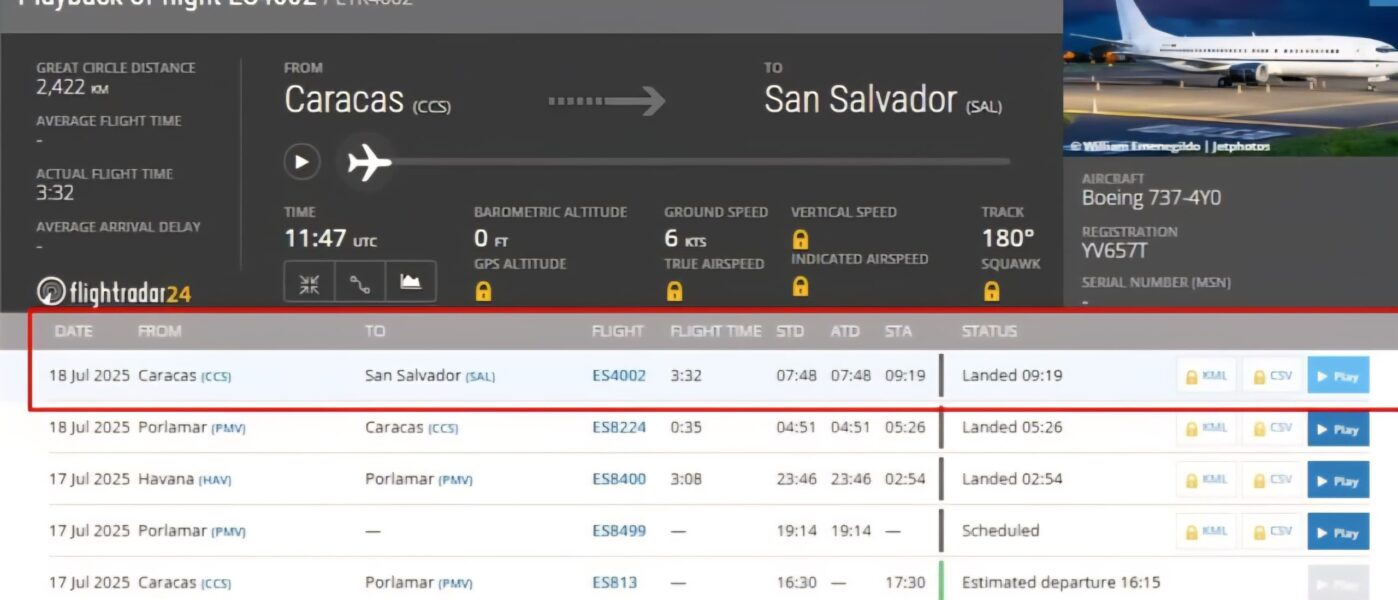Screen dimensions: 1398x600
Task: Click the lock icon under GPS Altitude
Action: tap(483, 292)
